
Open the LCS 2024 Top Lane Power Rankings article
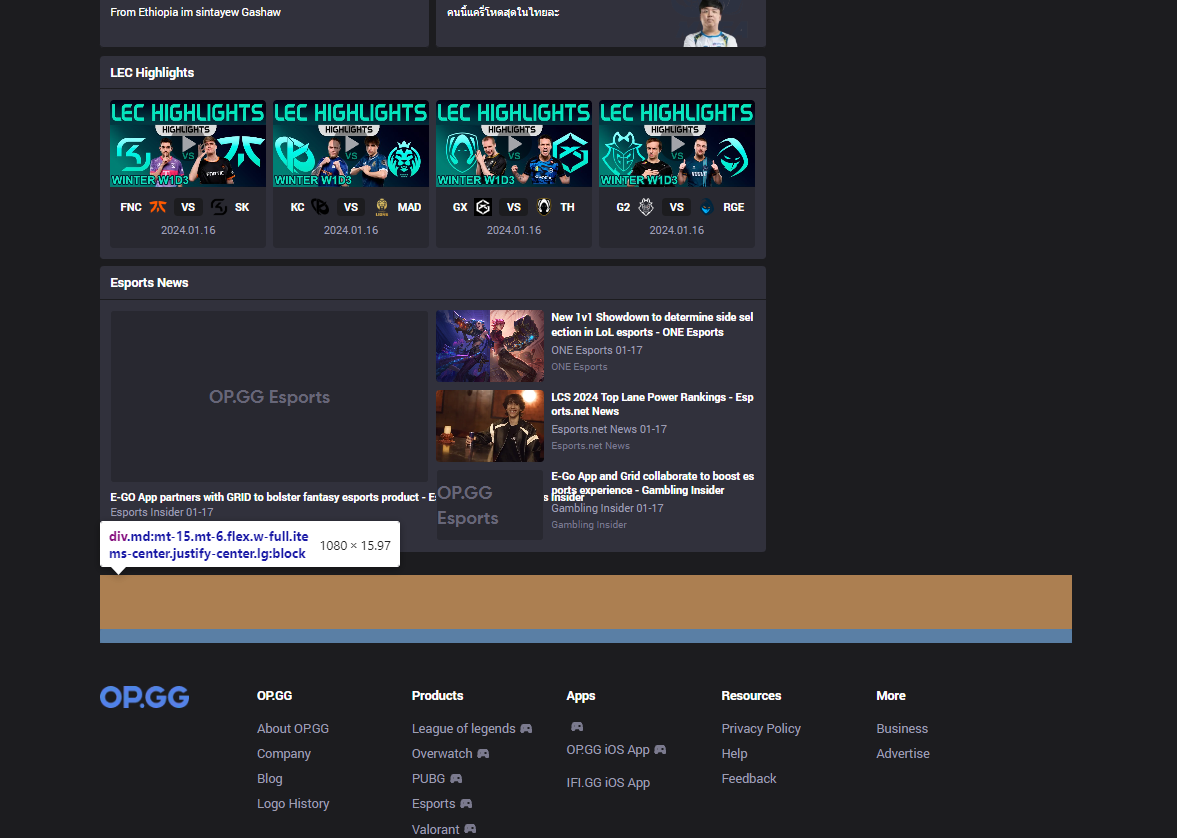[652, 404]
